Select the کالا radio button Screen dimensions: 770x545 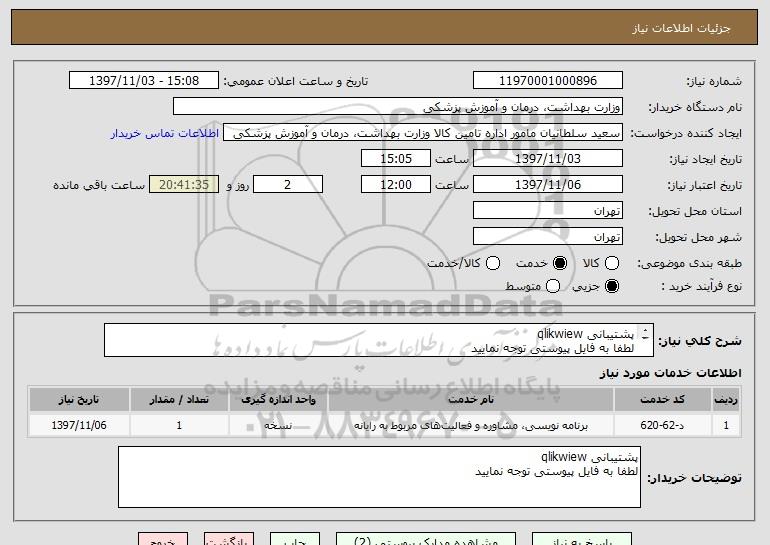pos(612,263)
